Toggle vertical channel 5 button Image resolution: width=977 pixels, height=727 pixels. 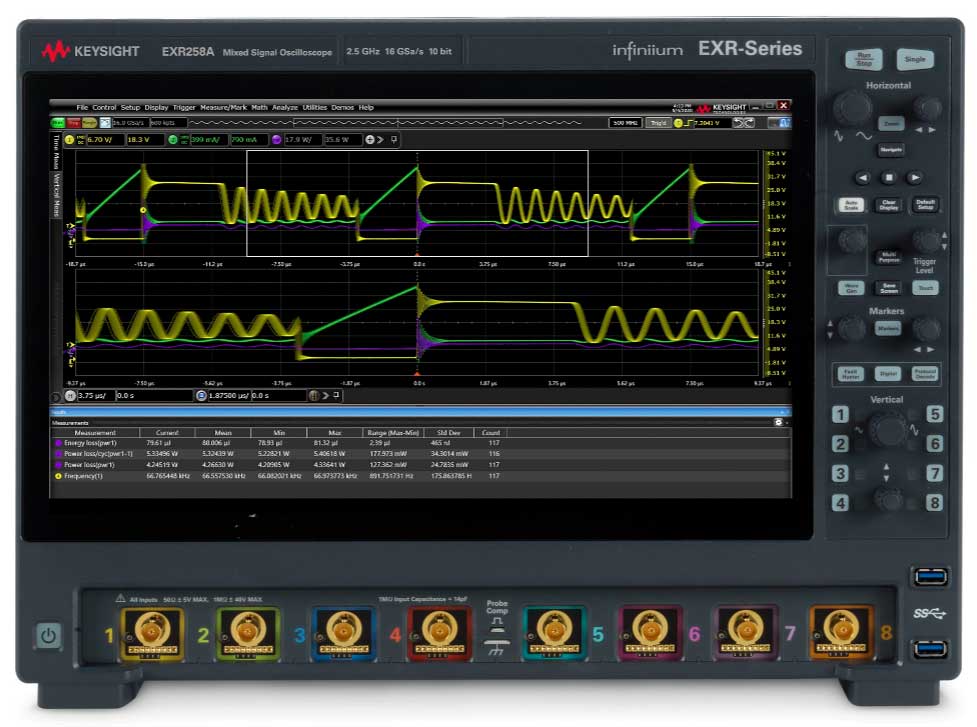934,414
